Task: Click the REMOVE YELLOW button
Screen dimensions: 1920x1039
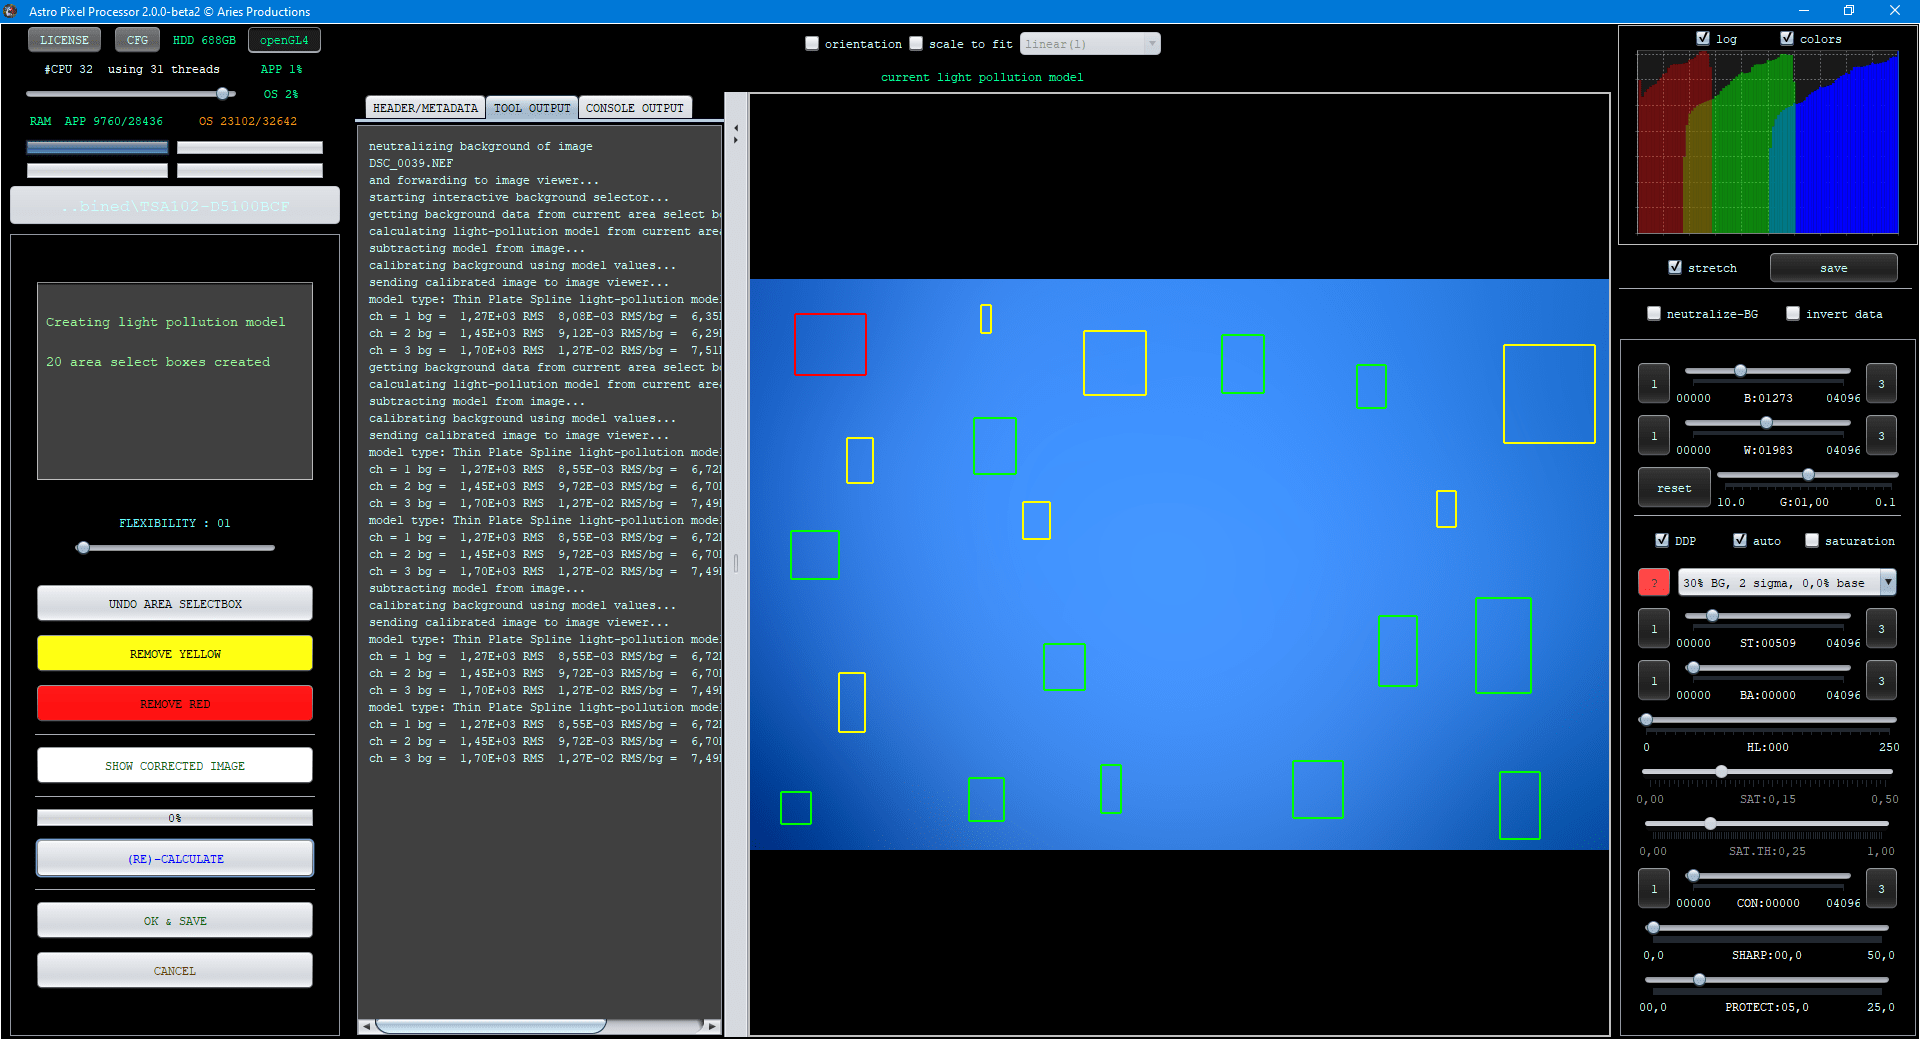Action: pyautogui.click(x=175, y=653)
